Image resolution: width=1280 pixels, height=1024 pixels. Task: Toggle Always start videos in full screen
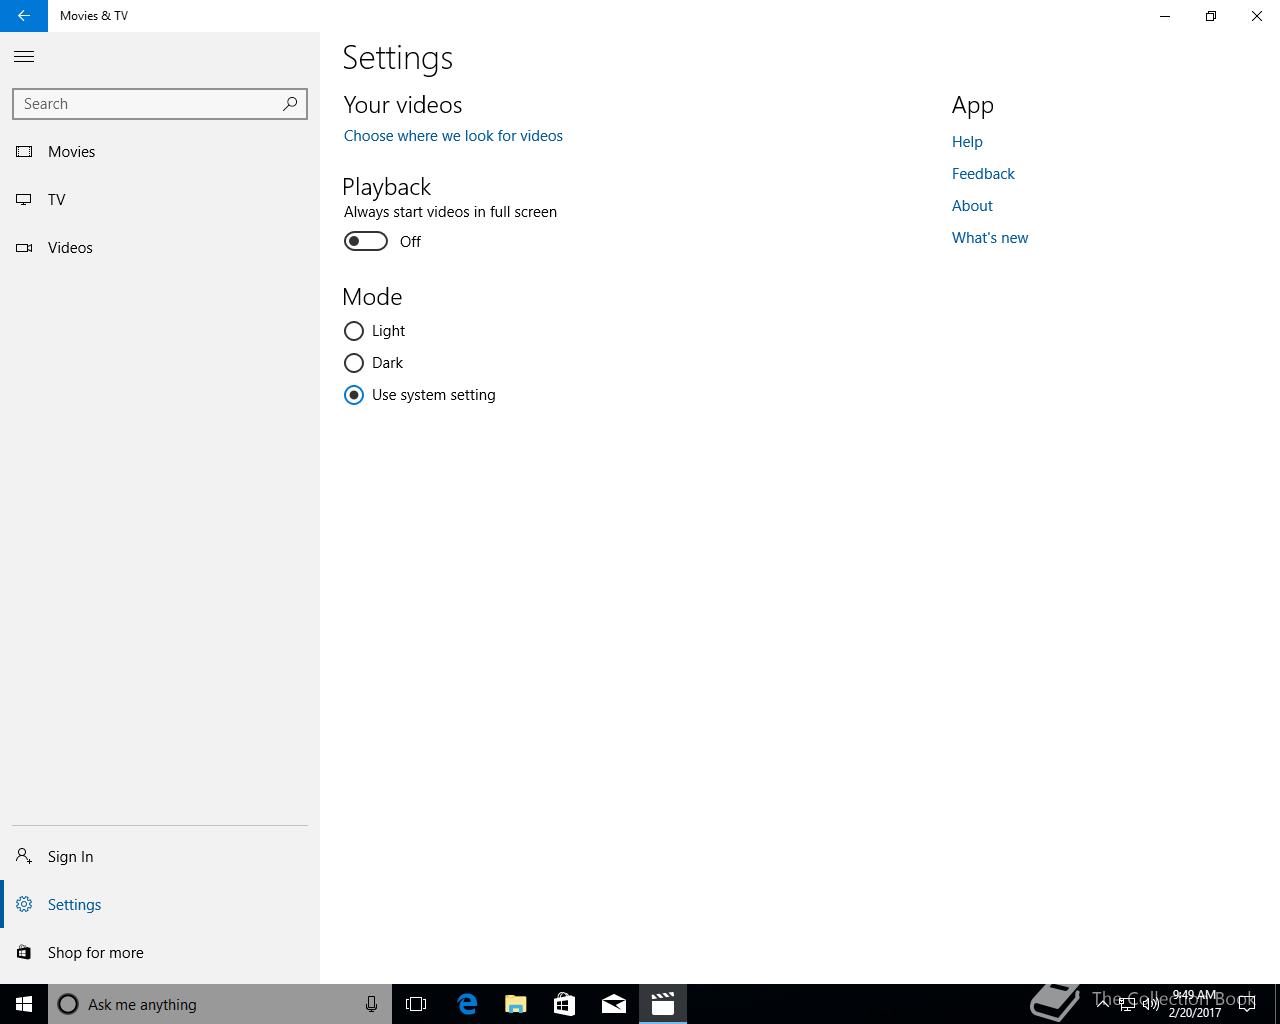click(x=366, y=242)
